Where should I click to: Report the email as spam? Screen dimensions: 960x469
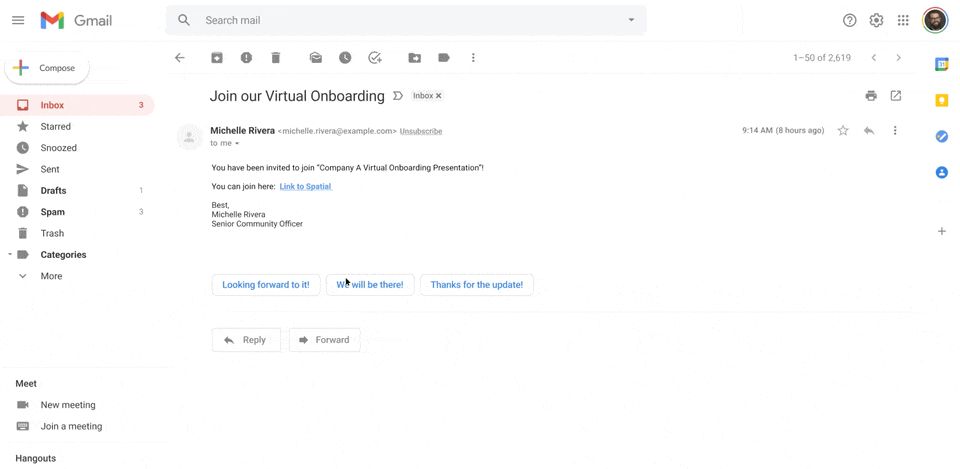246,58
